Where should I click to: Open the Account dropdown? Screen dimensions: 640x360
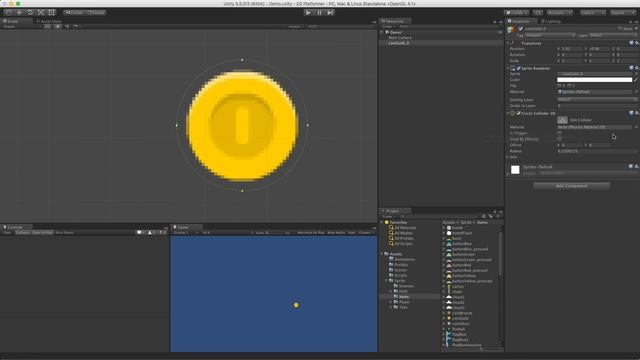pos(560,13)
